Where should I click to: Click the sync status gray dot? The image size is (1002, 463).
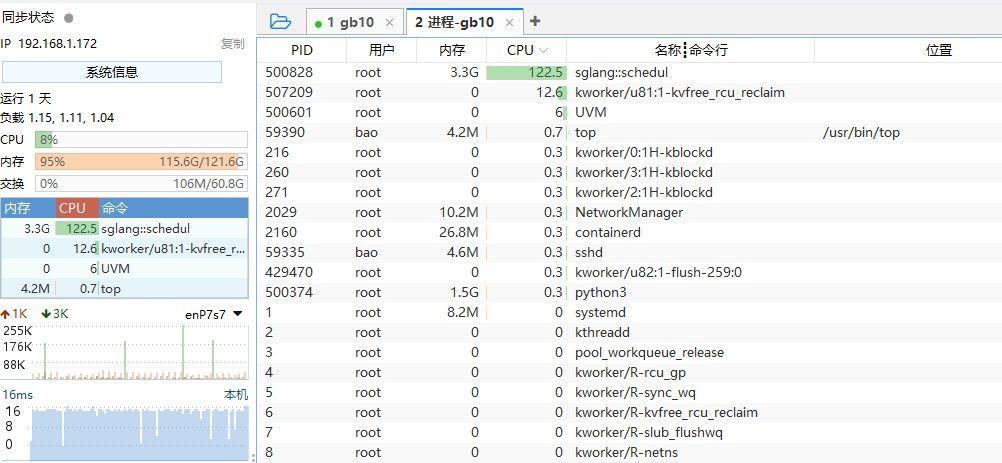click(x=69, y=18)
